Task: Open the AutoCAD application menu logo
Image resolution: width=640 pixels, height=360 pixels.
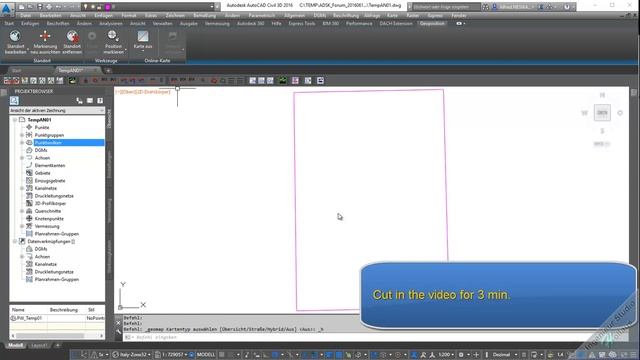Action: [x=7, y=8]
